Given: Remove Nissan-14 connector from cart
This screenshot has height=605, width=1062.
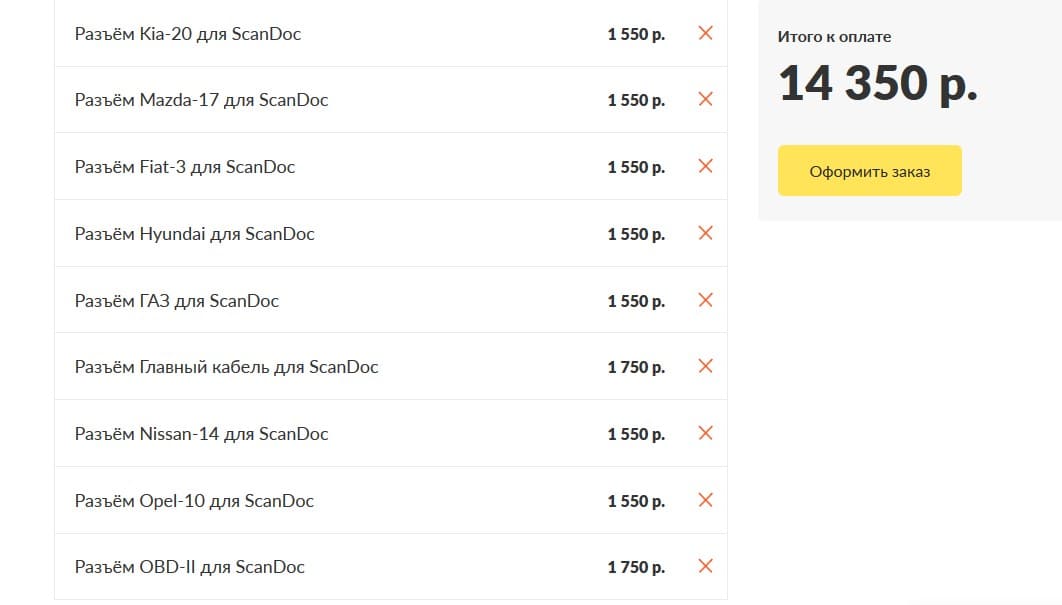Looking at the screenshot, I should tap(705, 433).
